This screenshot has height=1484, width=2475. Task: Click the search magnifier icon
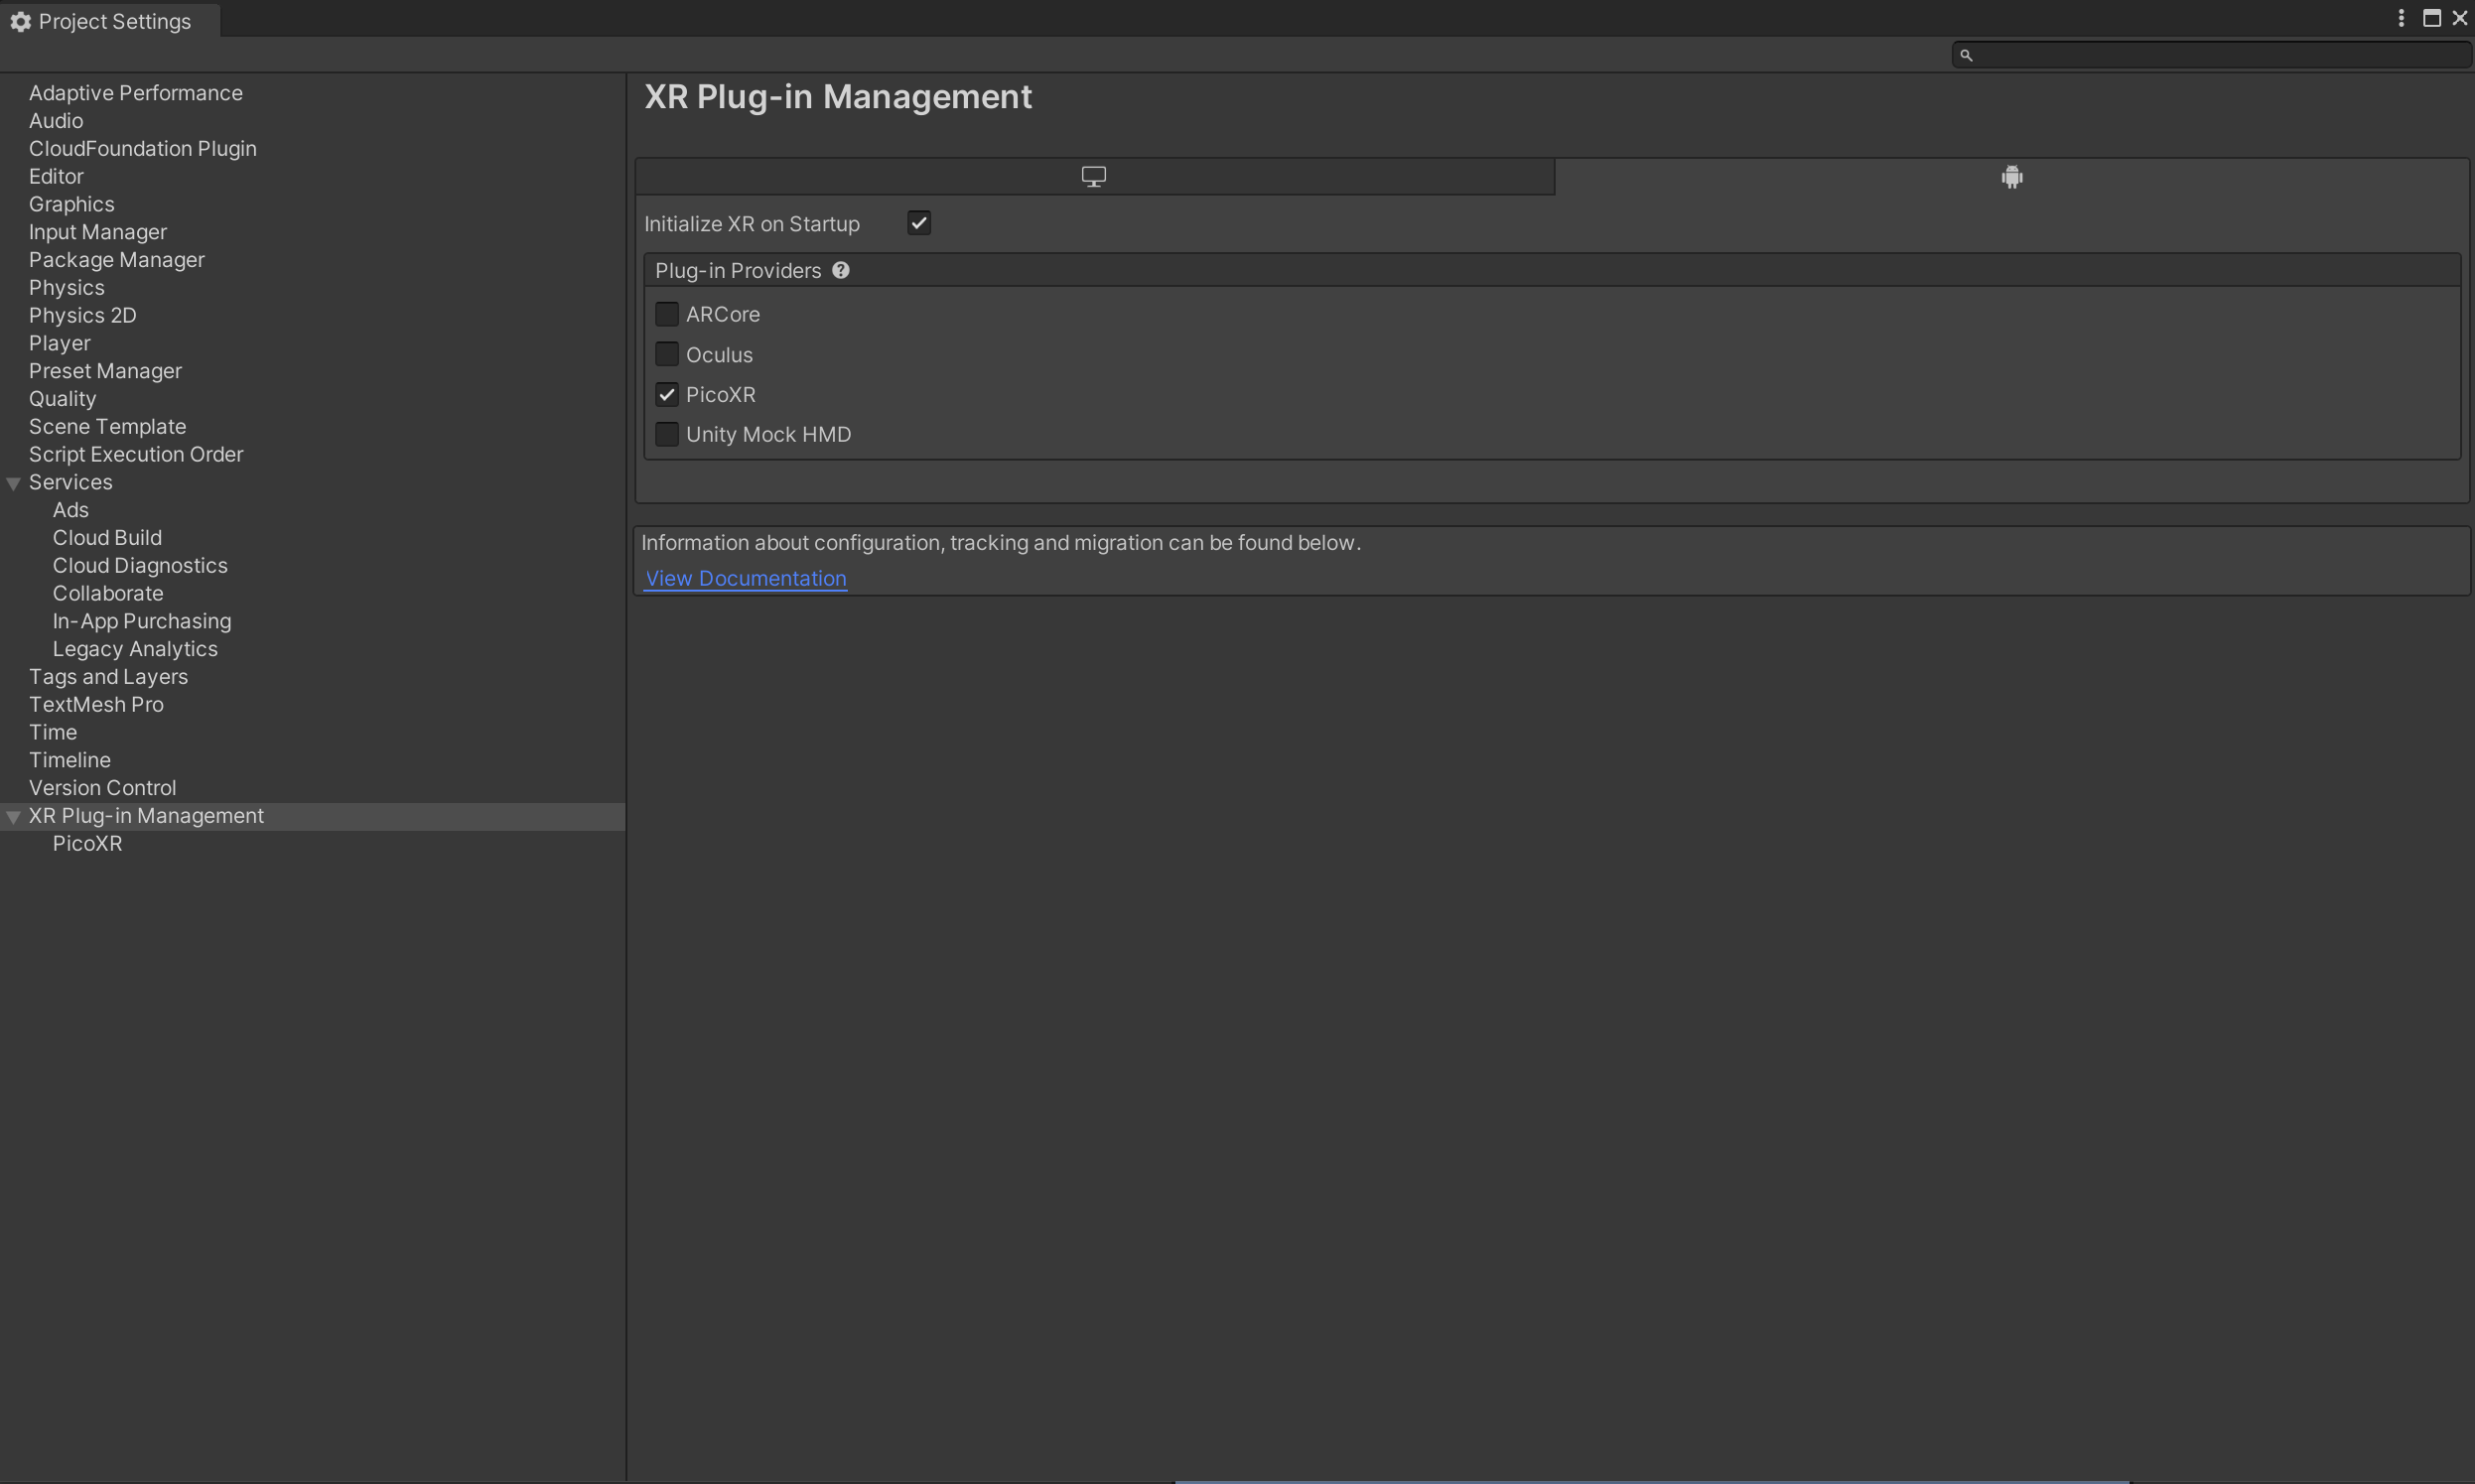click(1966, 56)
